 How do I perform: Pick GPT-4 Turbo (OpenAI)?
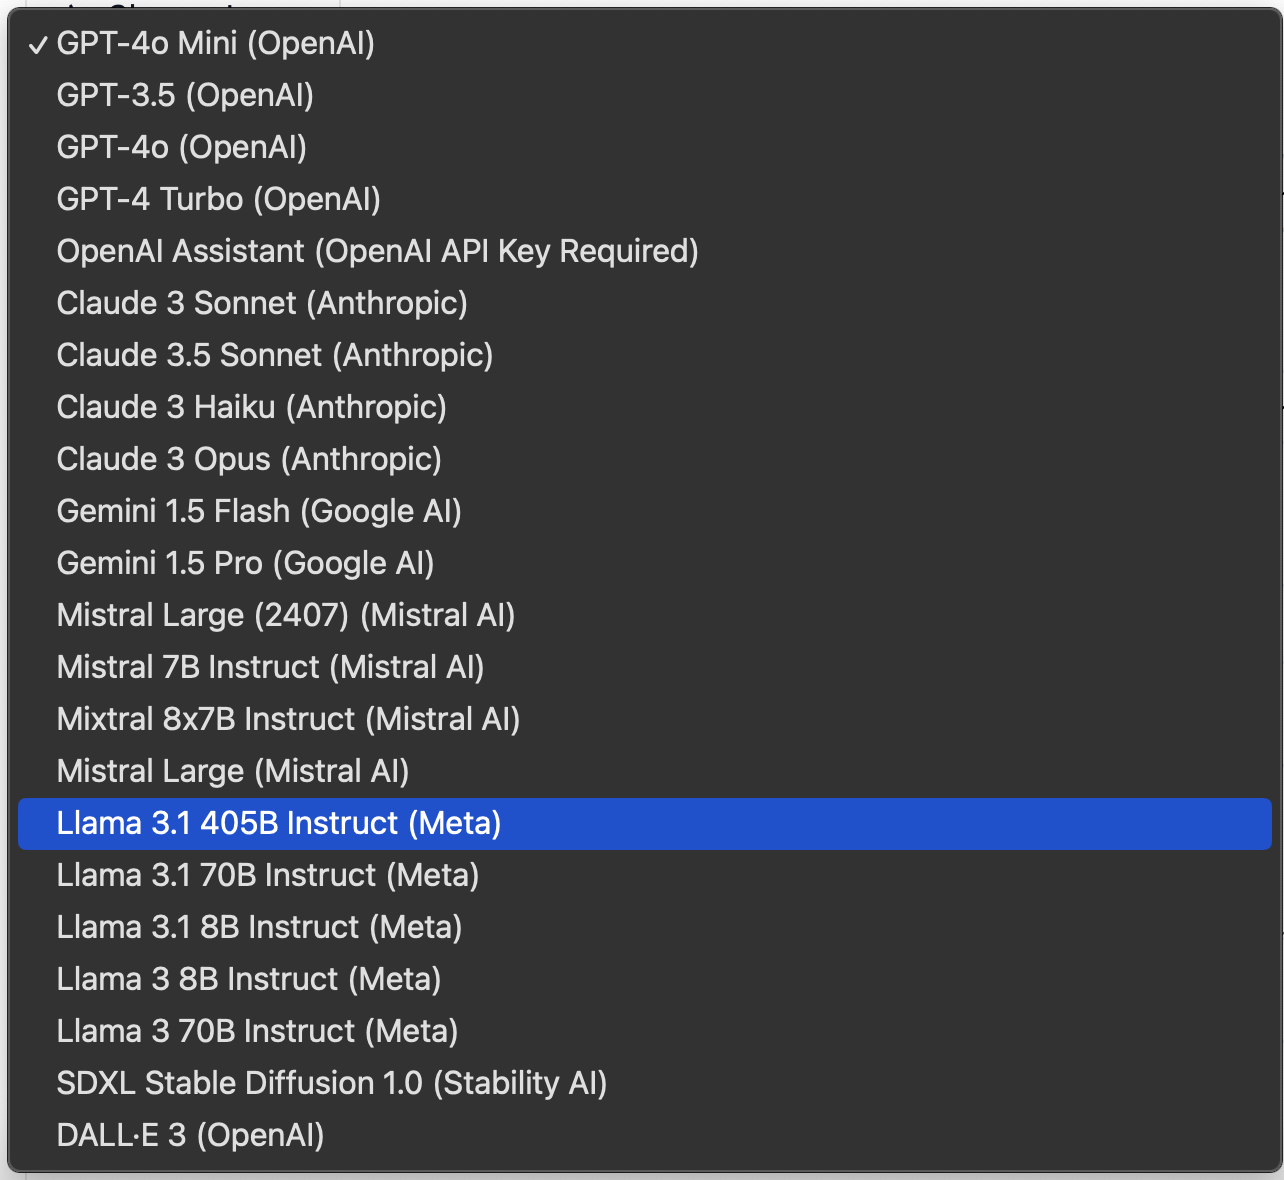click(218, 200)
